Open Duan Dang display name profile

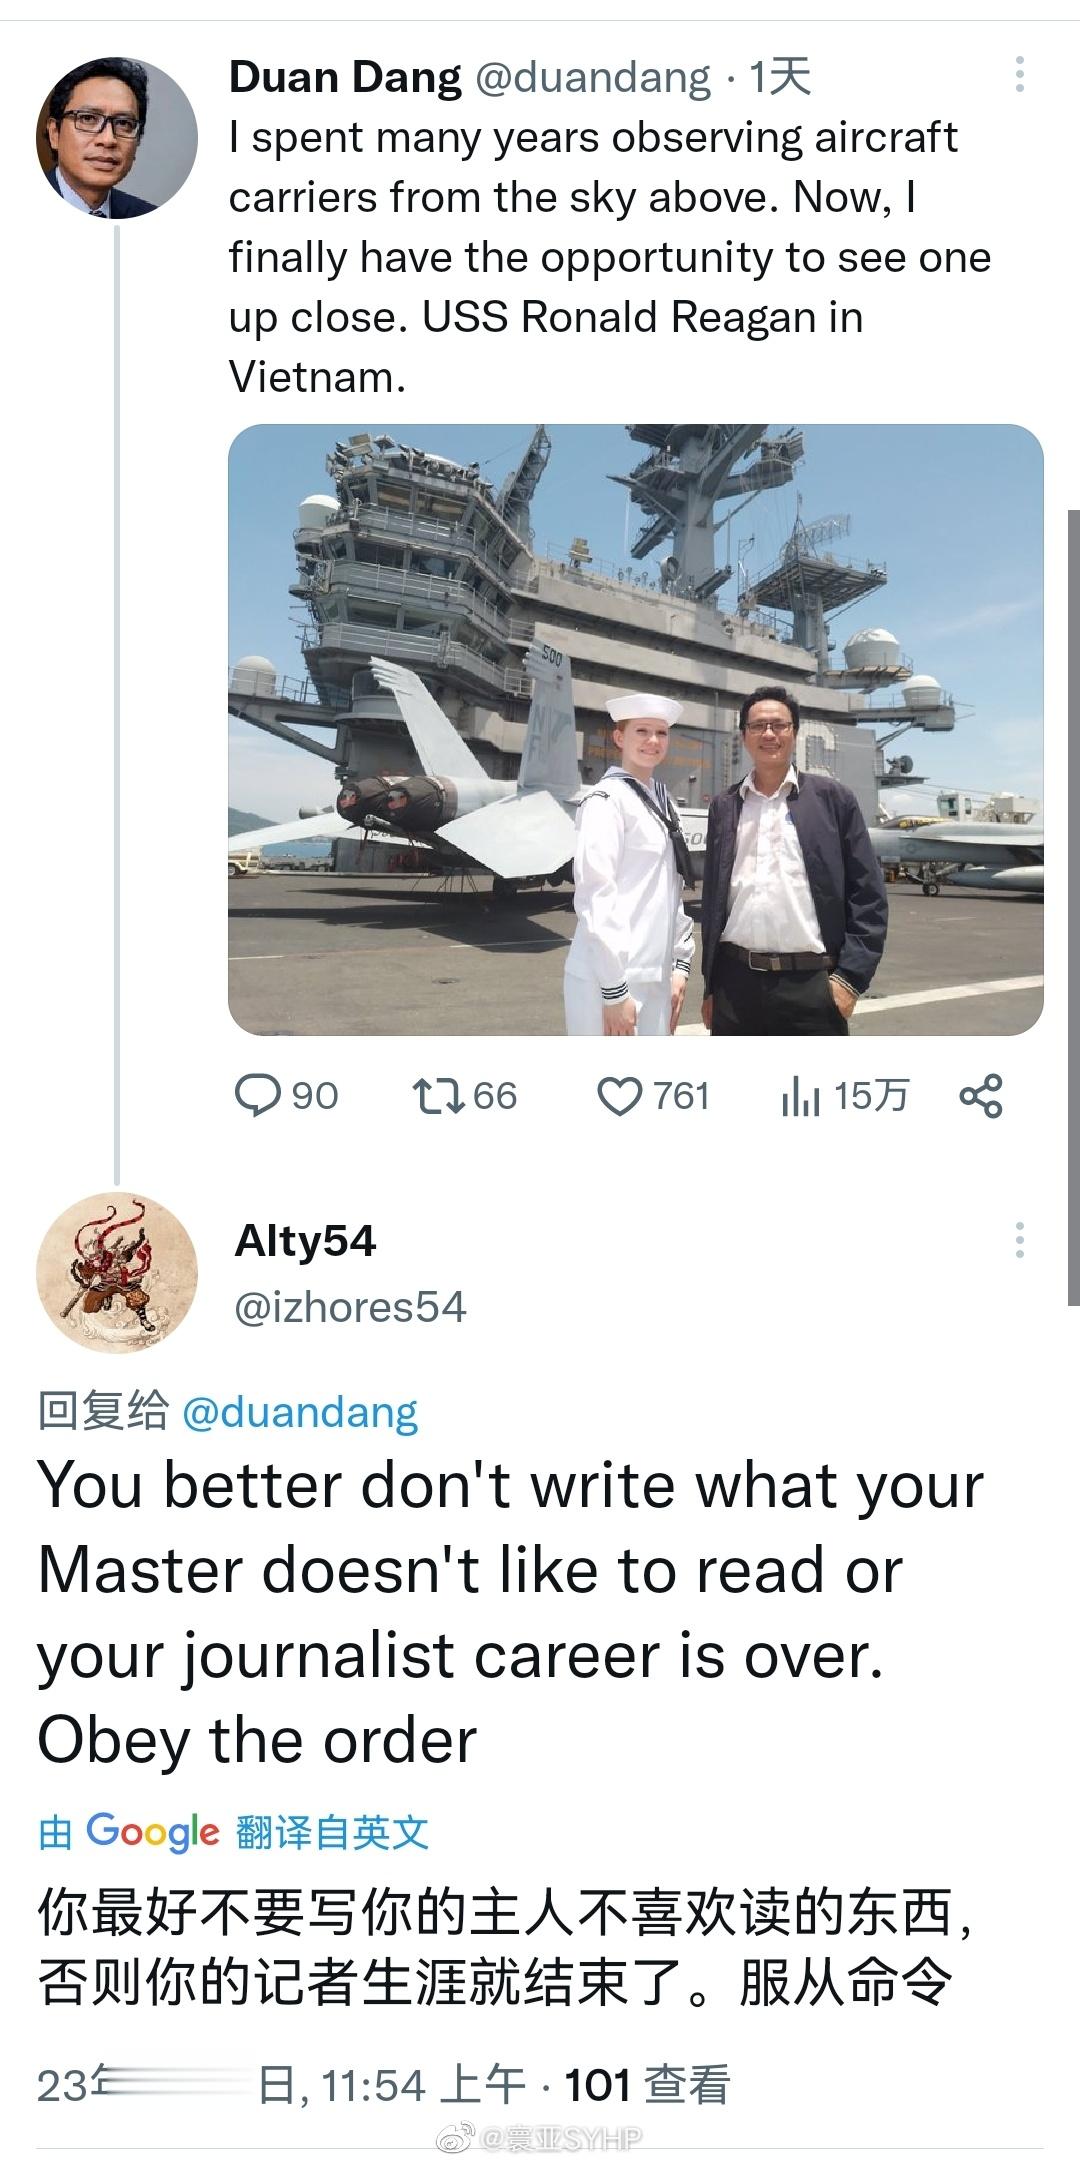[346, 77]
